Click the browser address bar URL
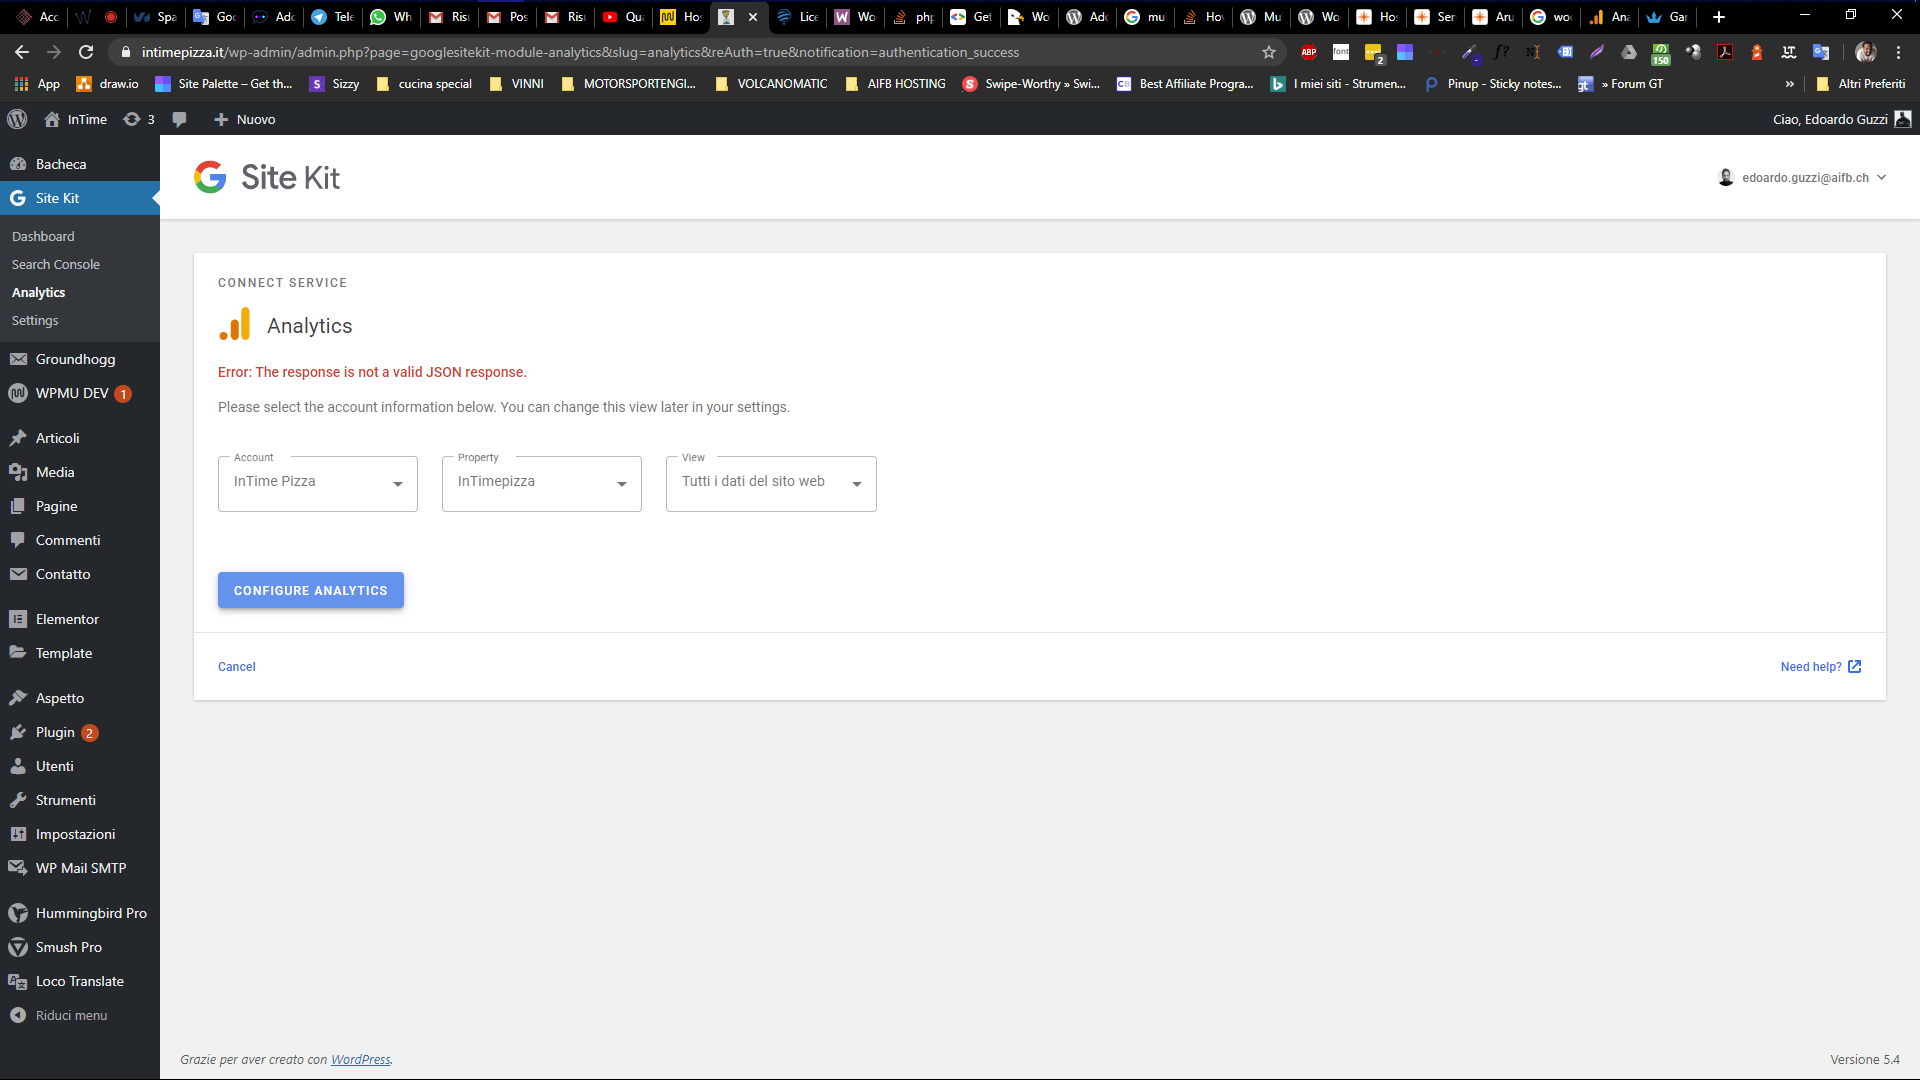 point(580,52)
